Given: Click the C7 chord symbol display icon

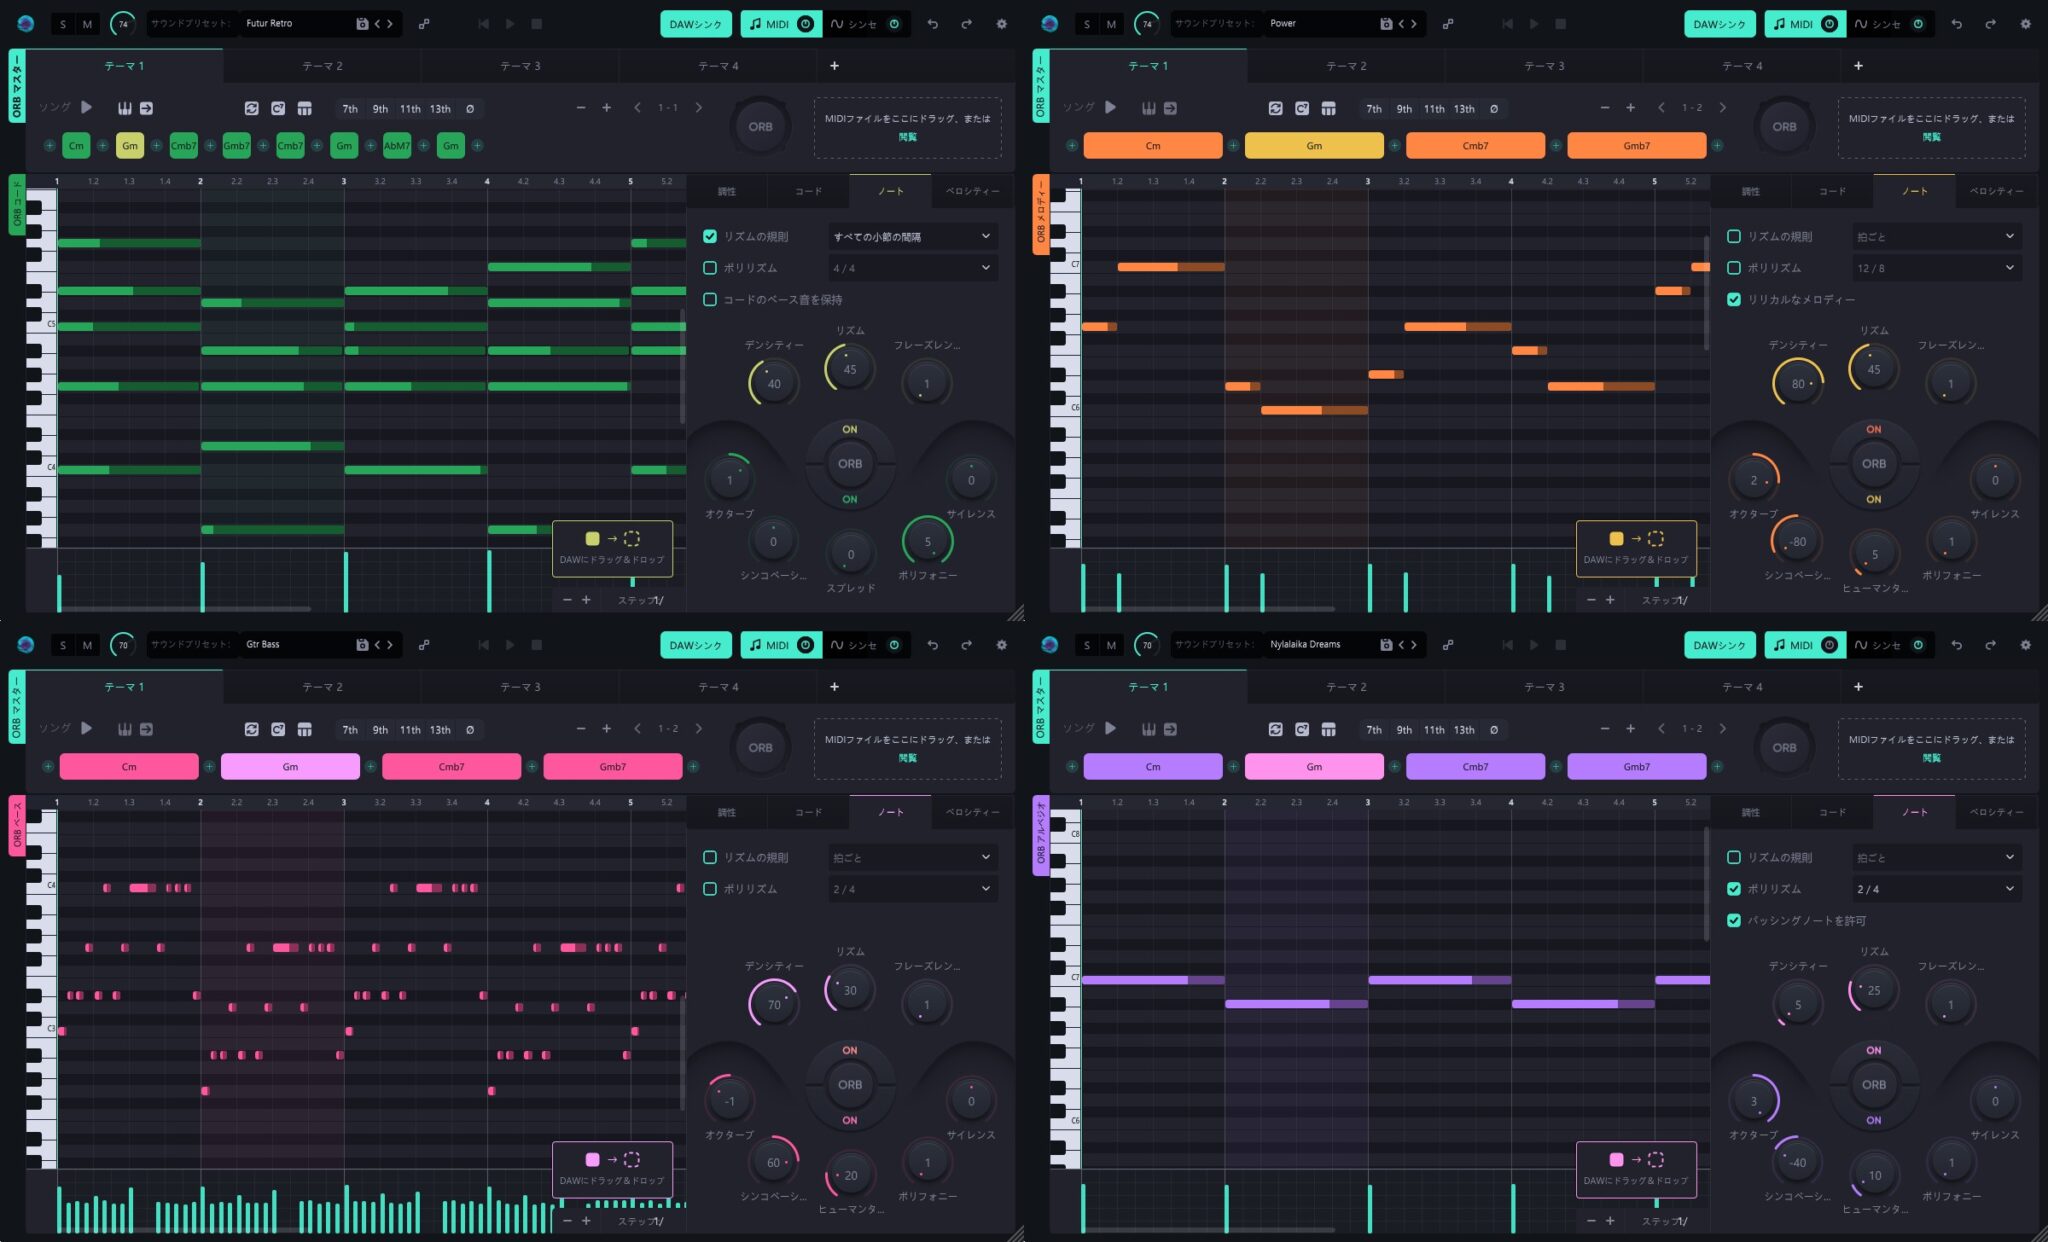Looking at the screenshot, I should (x=278, y=108).
